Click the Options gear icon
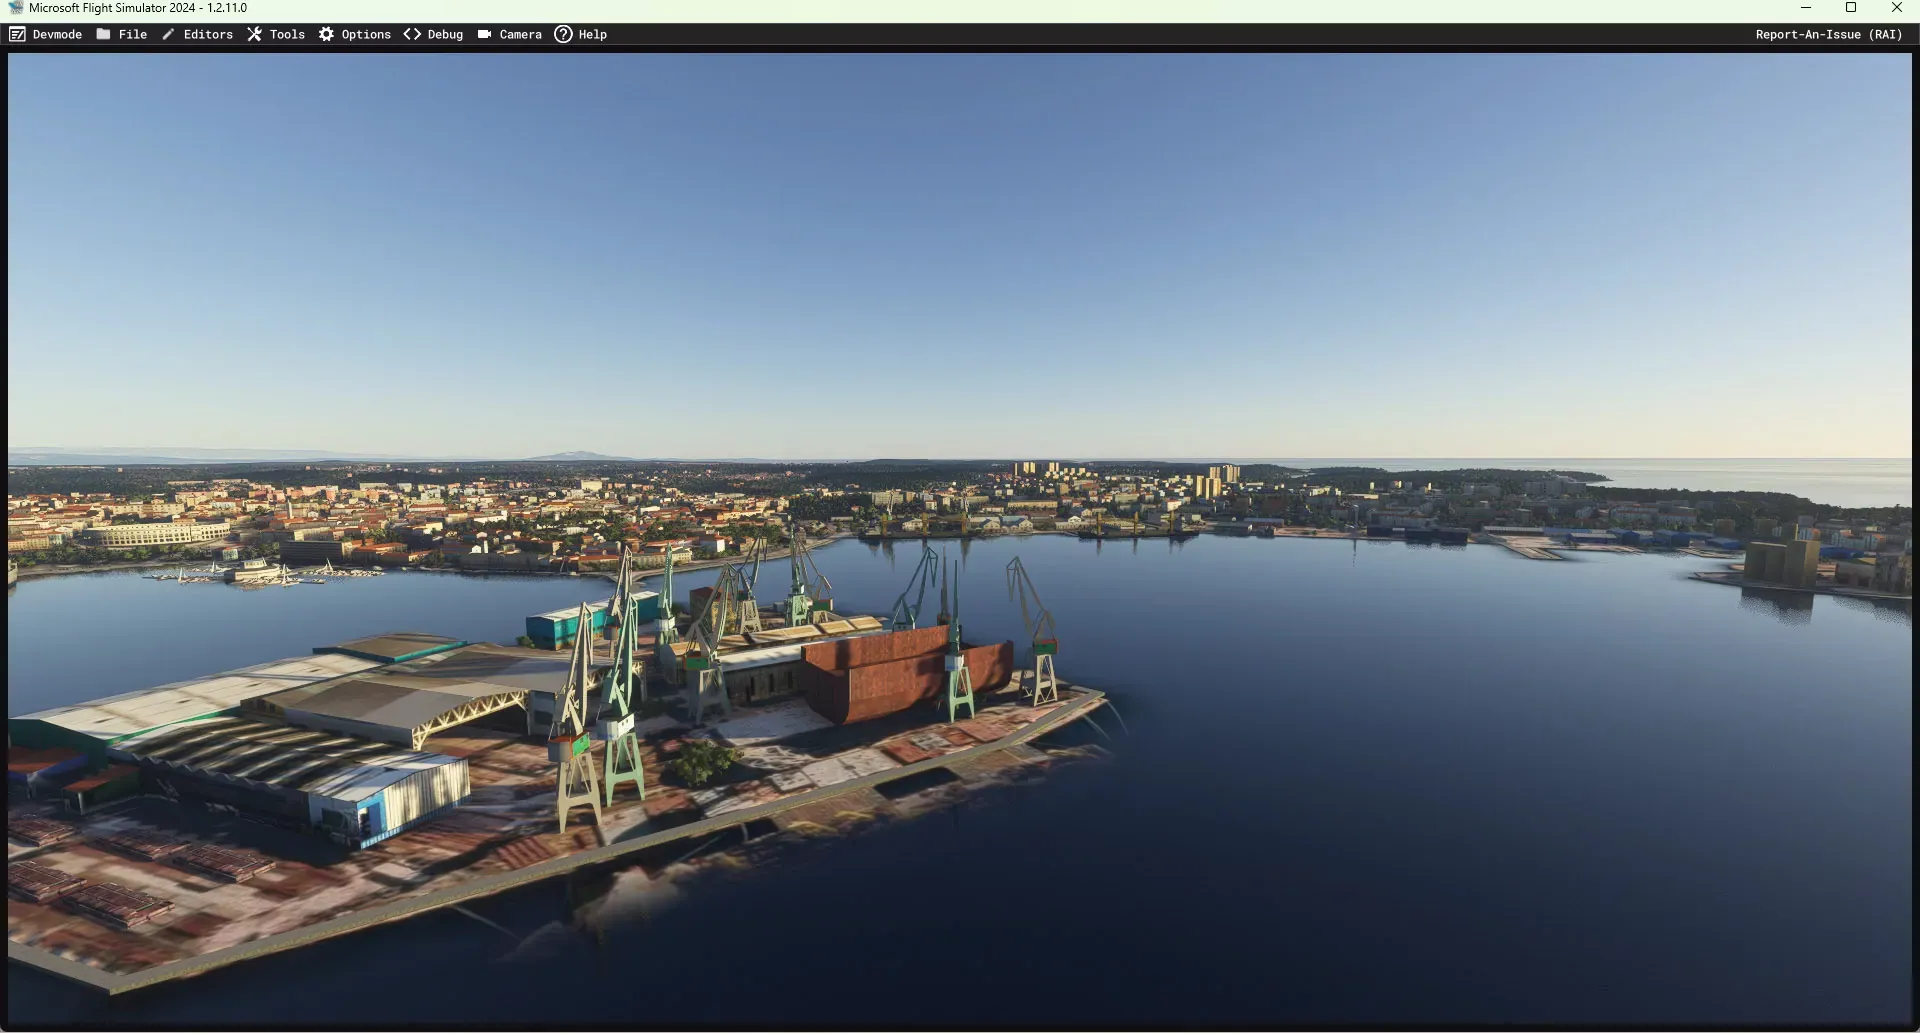The width and height of the screenshot is (1920, 1033). 326,34
